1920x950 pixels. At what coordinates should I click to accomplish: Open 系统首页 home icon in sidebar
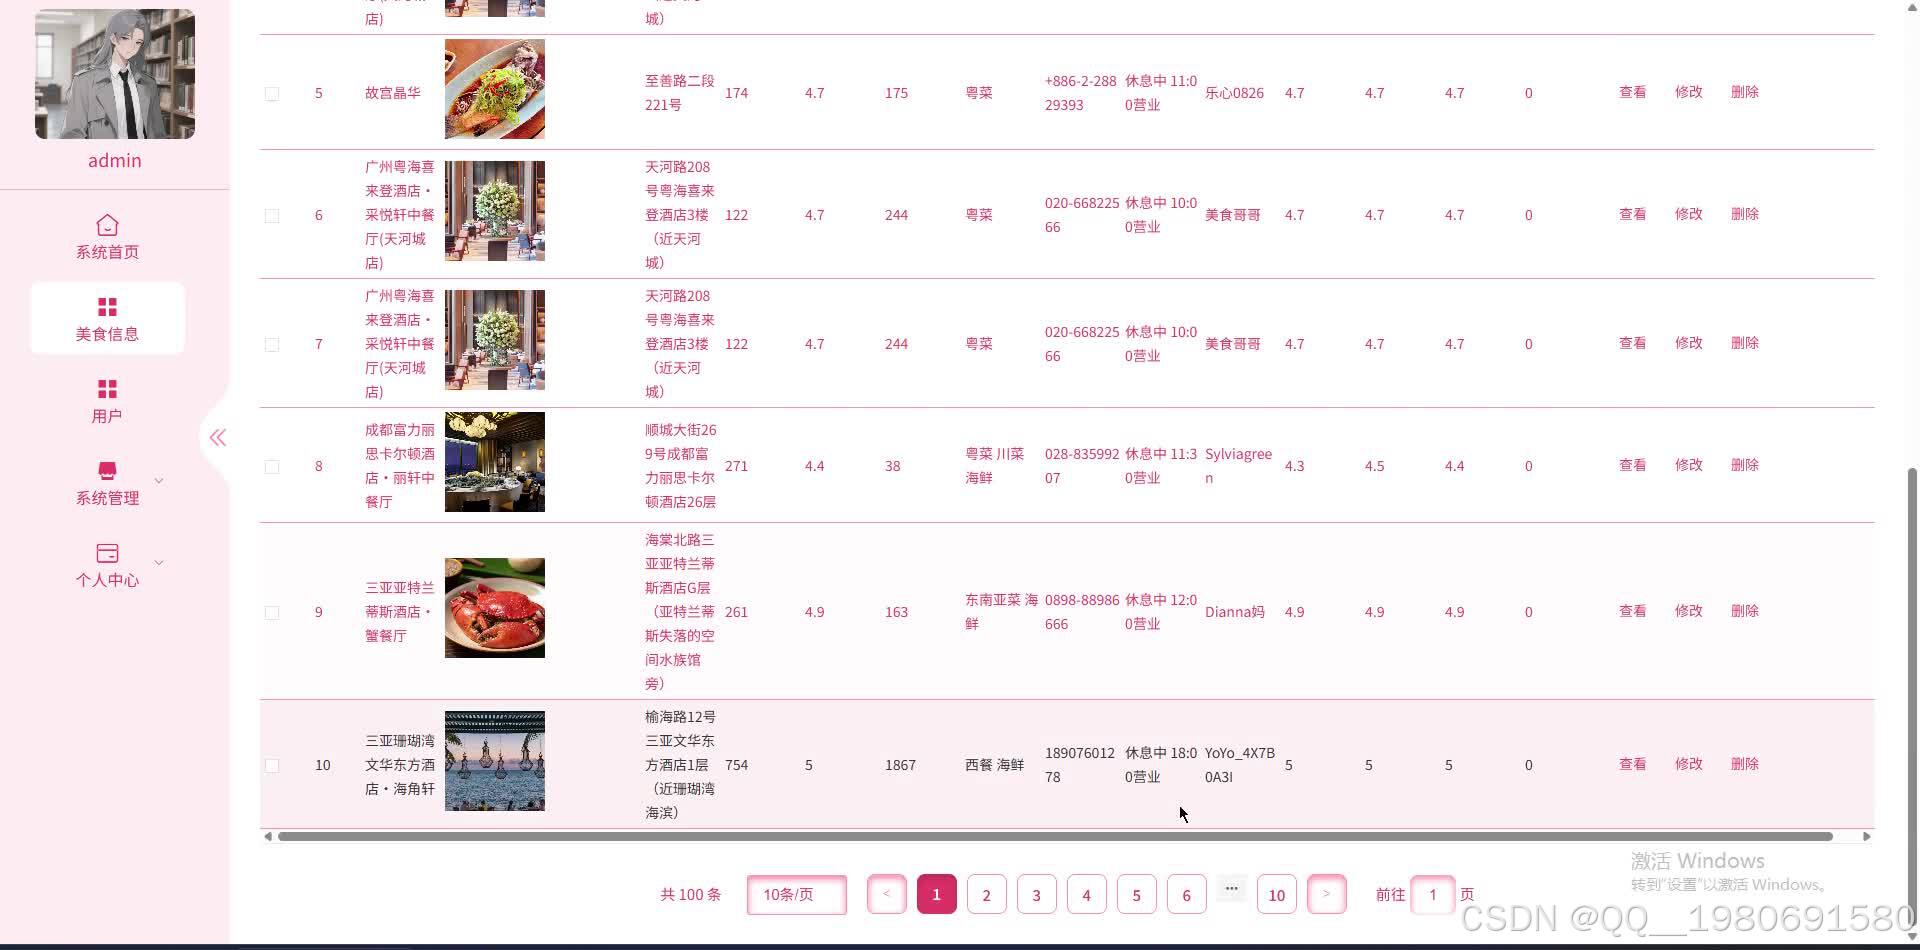point(107,225)
